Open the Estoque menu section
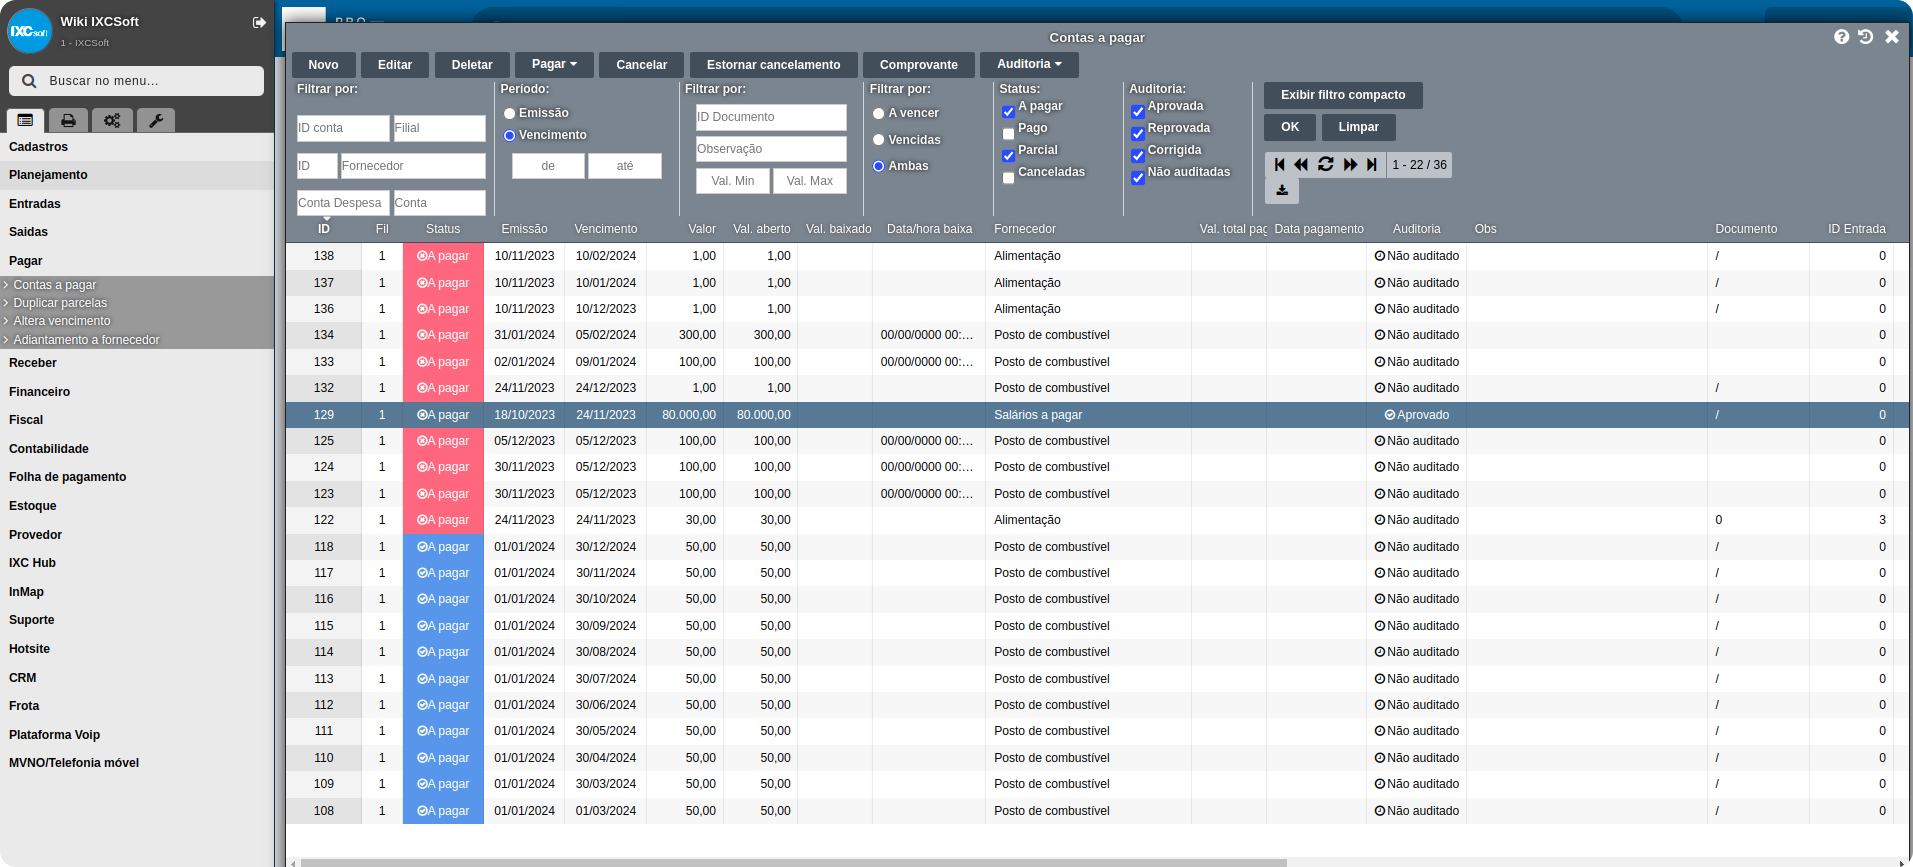The height and width of the screenshot is (867, 1913). point(137,506)
